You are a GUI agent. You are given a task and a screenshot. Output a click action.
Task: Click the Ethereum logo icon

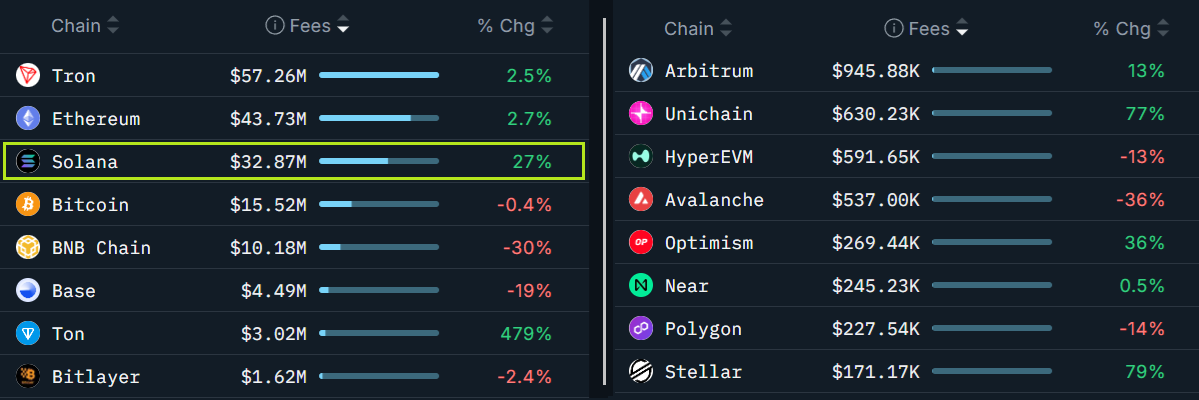tap(28, 118)
